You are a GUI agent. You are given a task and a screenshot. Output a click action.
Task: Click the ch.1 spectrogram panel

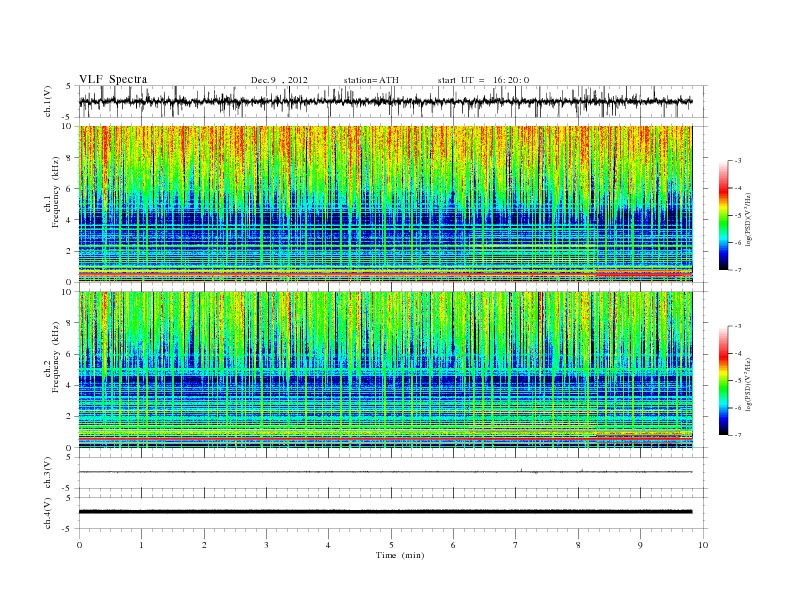[385, 204]
